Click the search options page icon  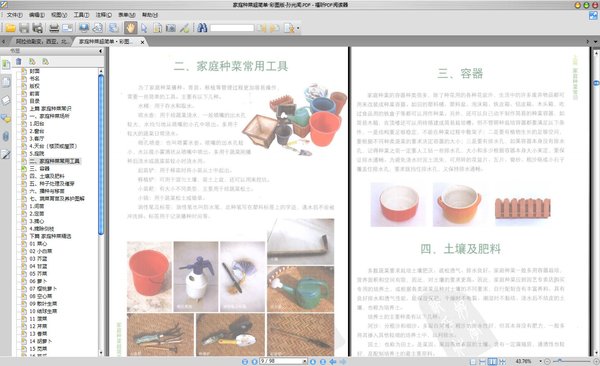click(x=289, y=28)
